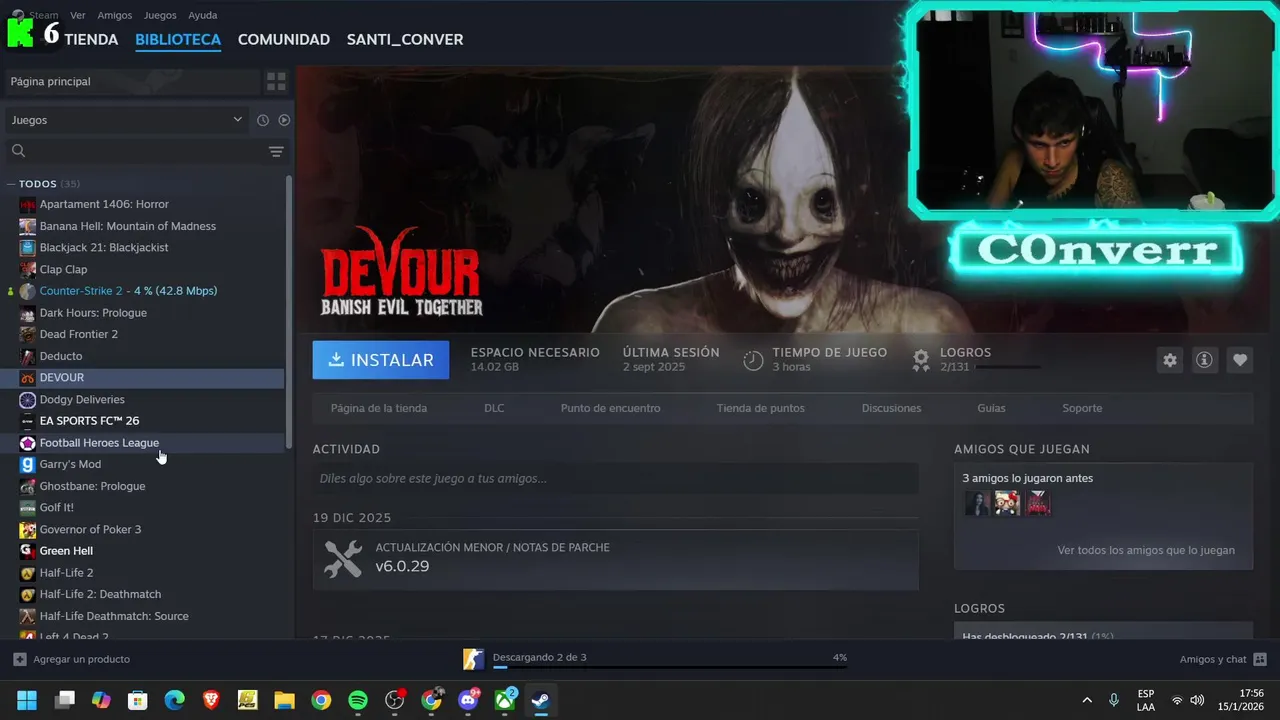Open Spotify from taskbar

point(358,700)
